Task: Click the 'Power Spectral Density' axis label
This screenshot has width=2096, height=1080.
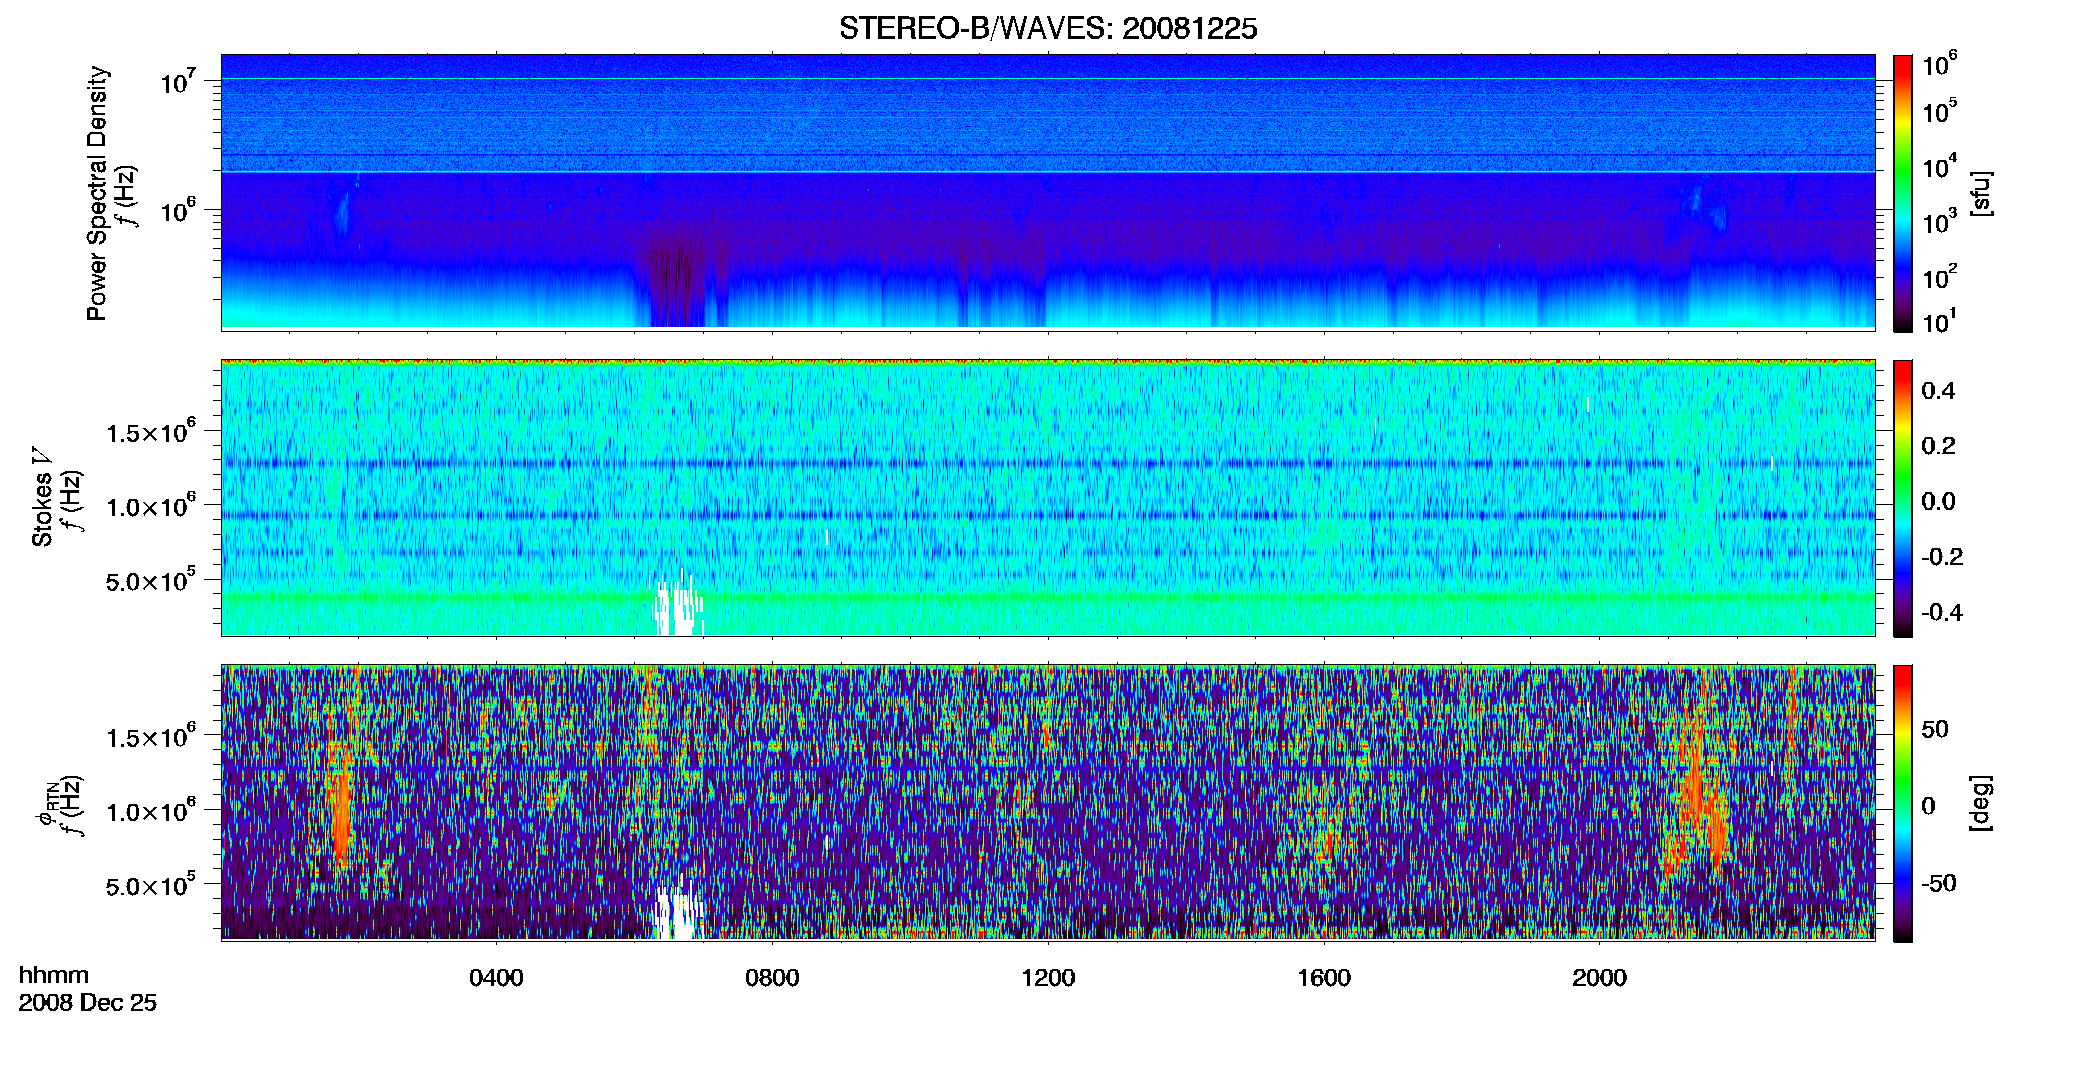Action: coord(97,193)
